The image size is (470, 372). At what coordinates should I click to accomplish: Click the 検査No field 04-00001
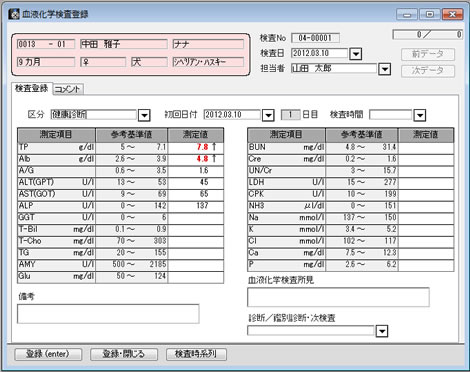[x=315, y=38]
